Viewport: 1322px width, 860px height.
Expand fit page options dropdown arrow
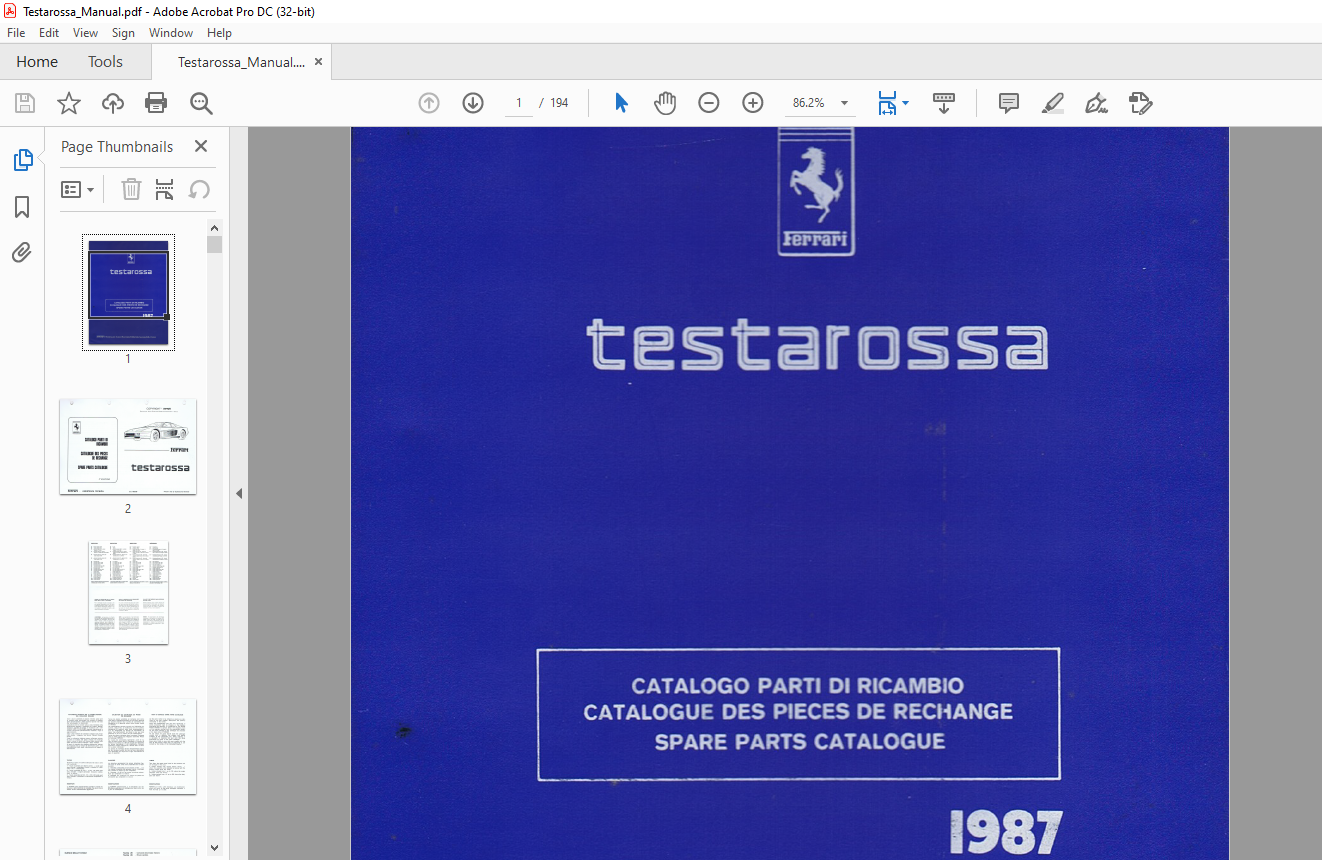[x=906, y=103]
